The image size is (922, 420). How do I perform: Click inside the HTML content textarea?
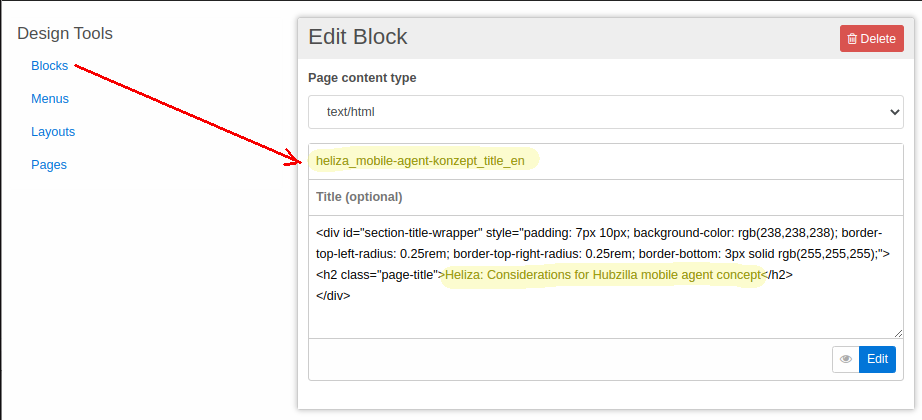pos(605,316)
